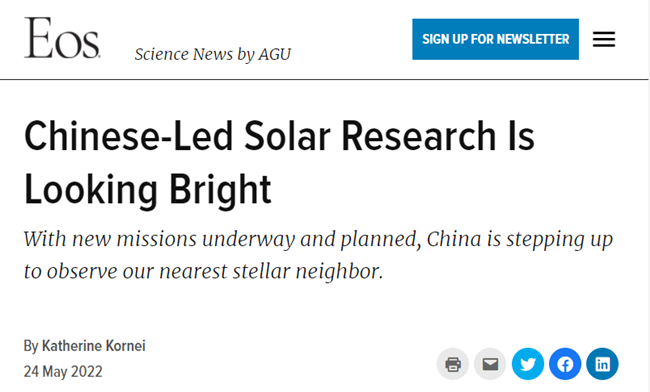Select the words Looking Bright in the headline
The width and height of the screenshot is (650, 392).
click(148, 190)
